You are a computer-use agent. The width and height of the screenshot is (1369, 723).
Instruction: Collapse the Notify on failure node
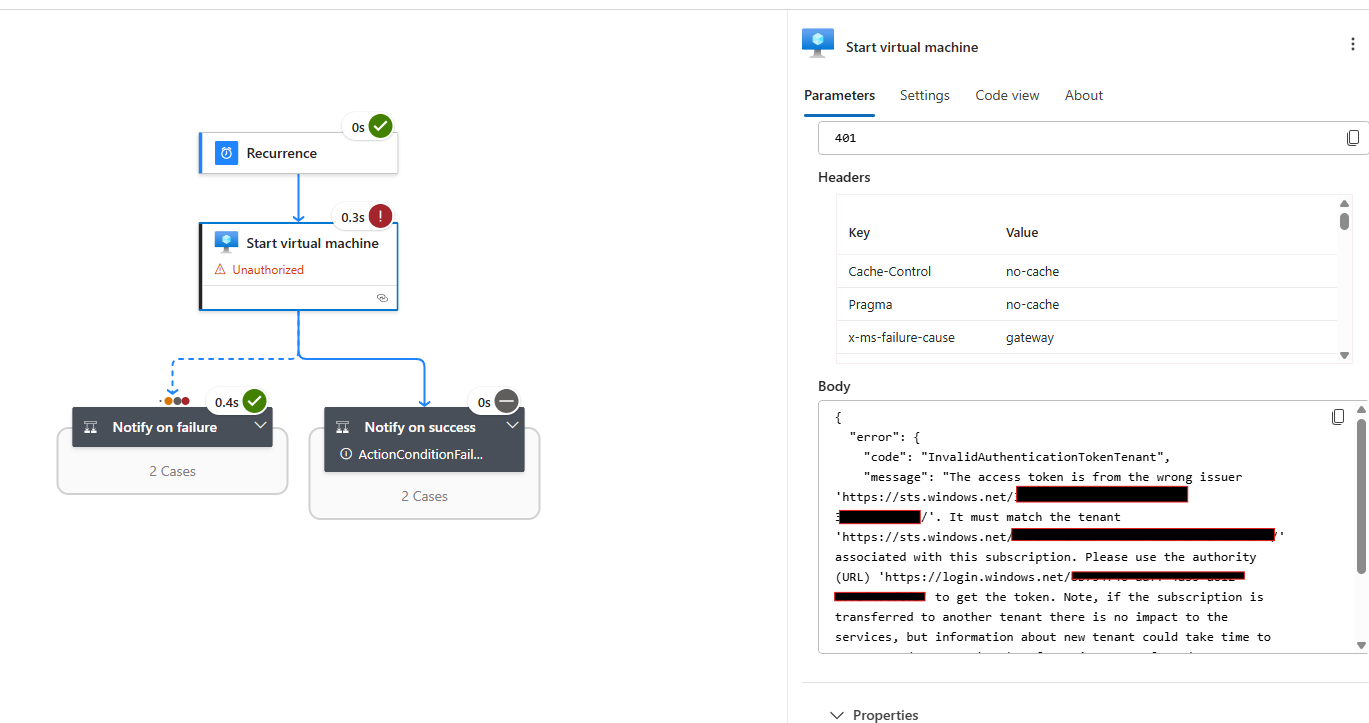[x=260, y=425]
